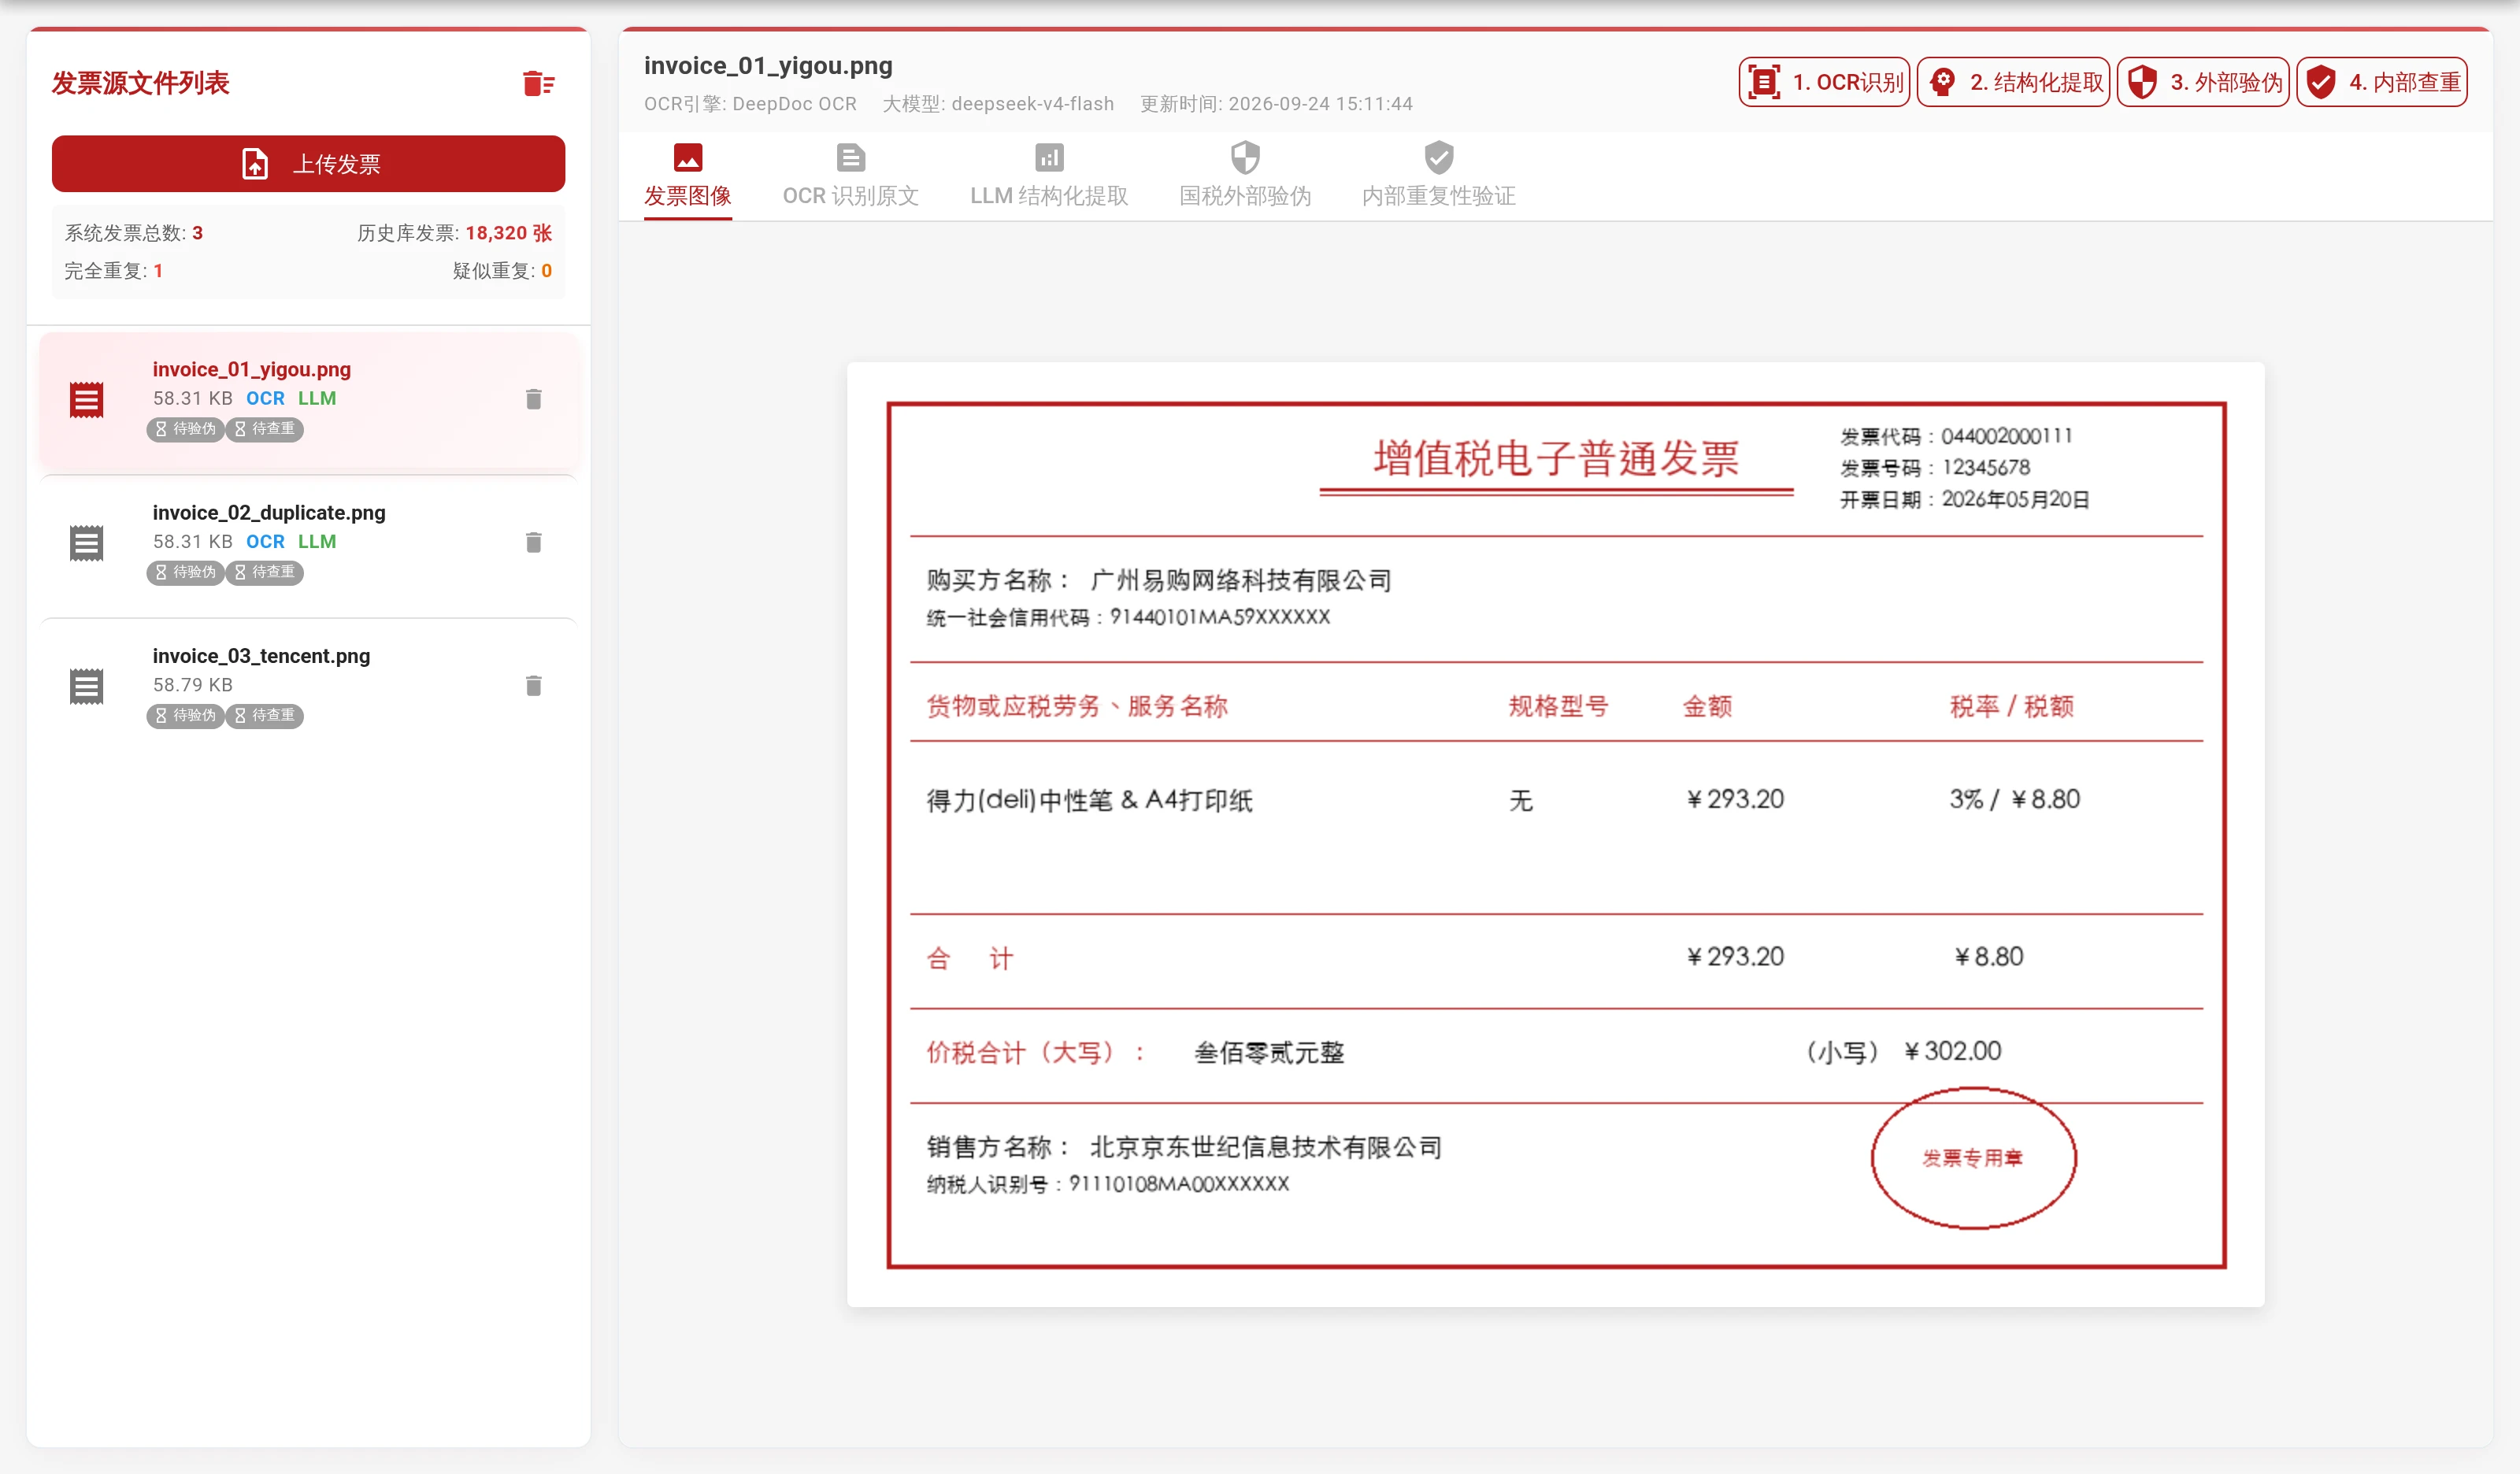Click the shield icon above 国税外部验伪
This screenshot has width=2520, height=1474.
(x=1245, y=157)
